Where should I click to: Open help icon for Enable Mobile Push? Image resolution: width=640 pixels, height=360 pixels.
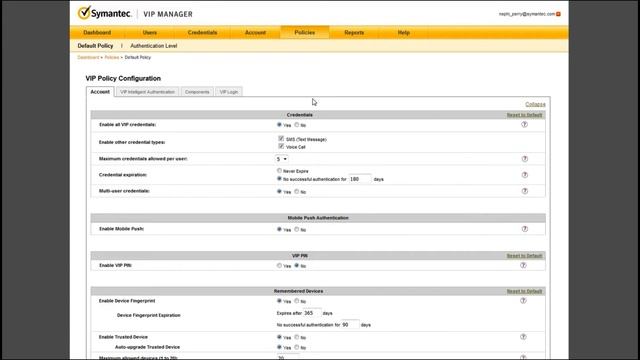pyautogui.click(x=524, y=229)
